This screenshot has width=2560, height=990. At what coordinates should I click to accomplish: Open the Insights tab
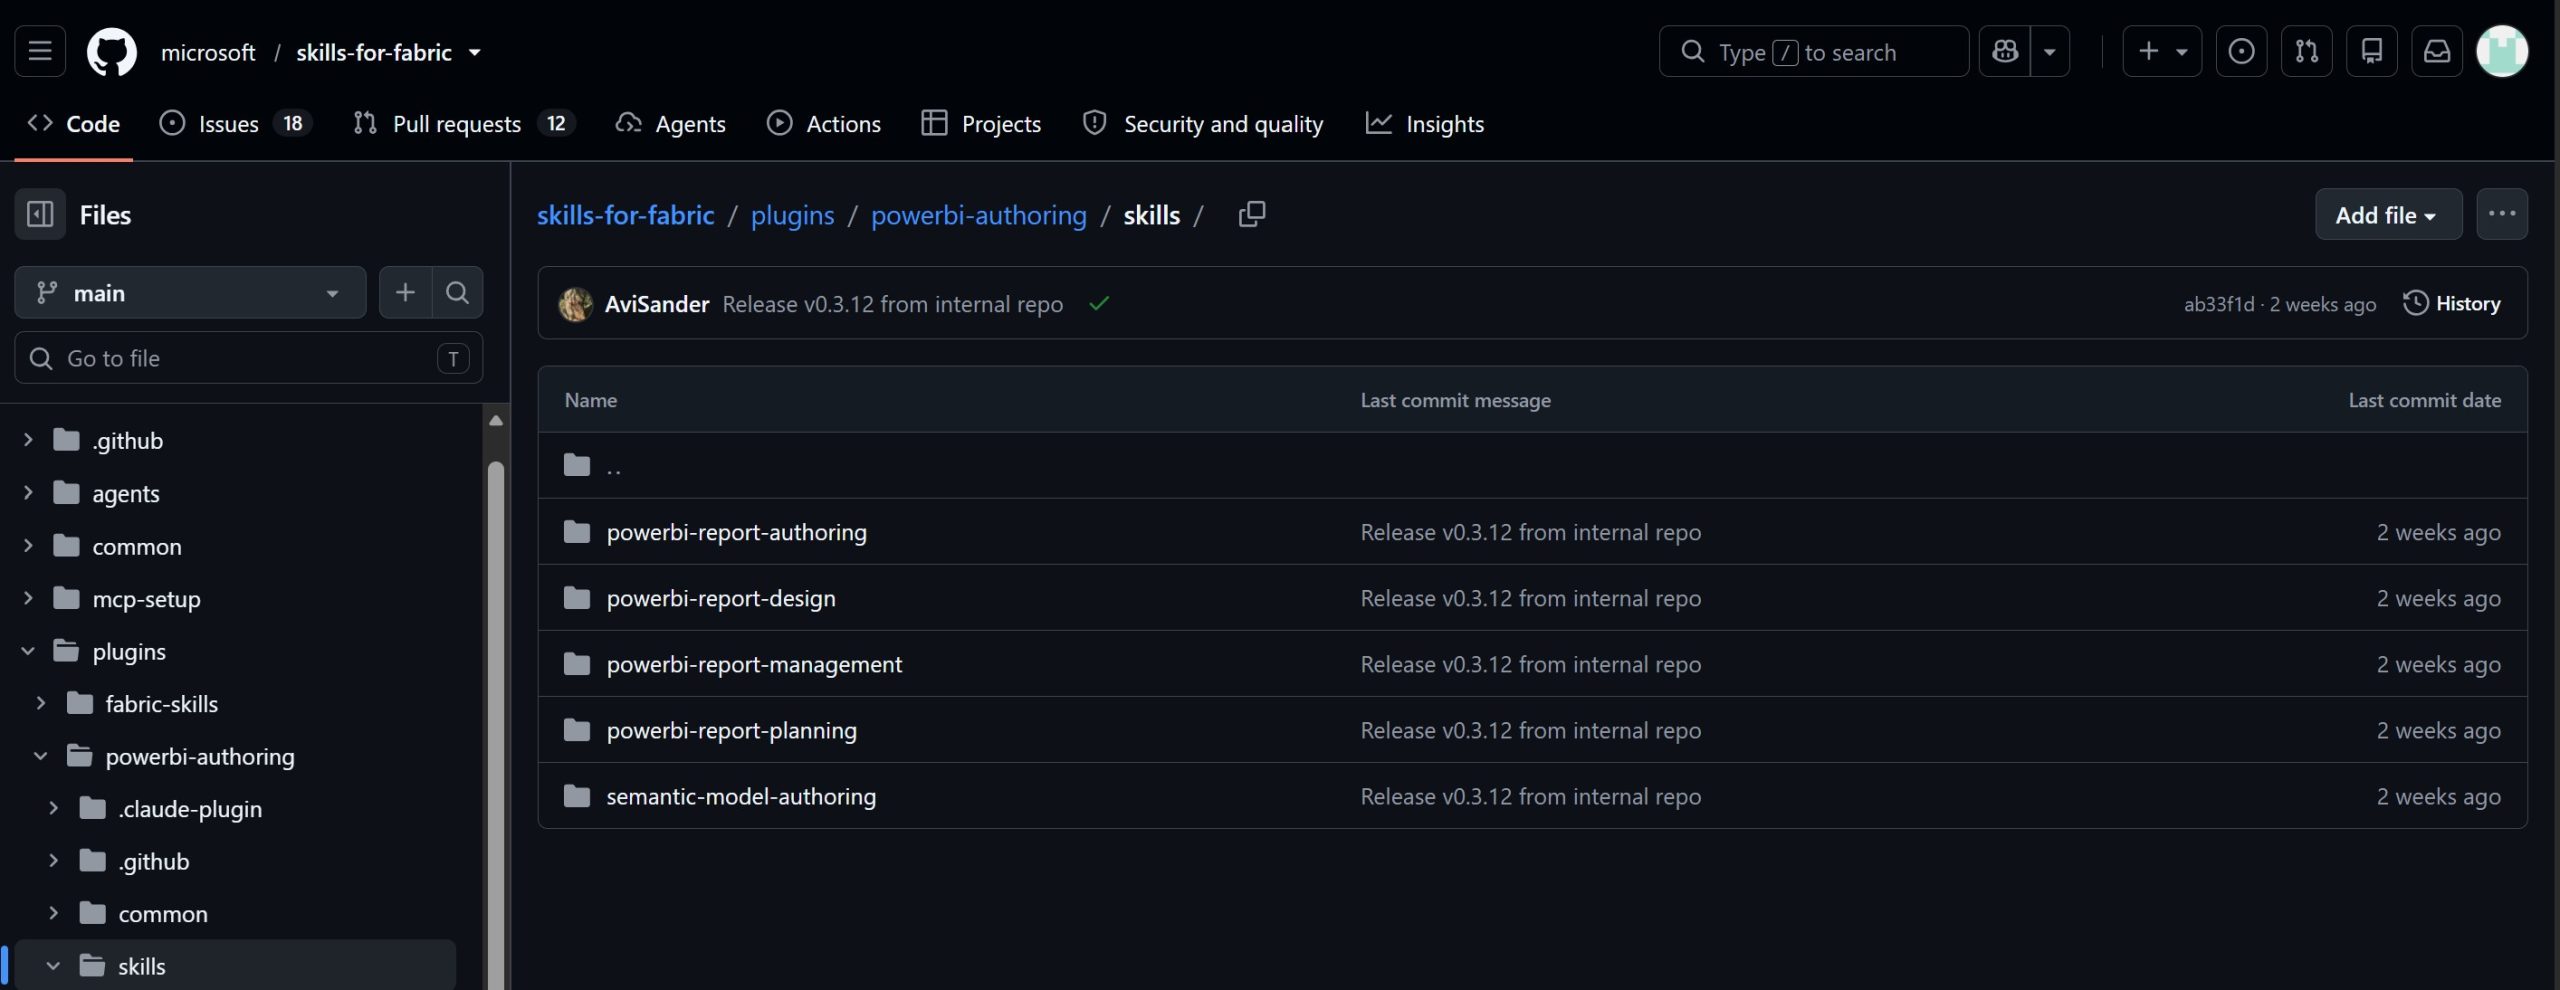pyautogui.click(x=1424, y=123)
